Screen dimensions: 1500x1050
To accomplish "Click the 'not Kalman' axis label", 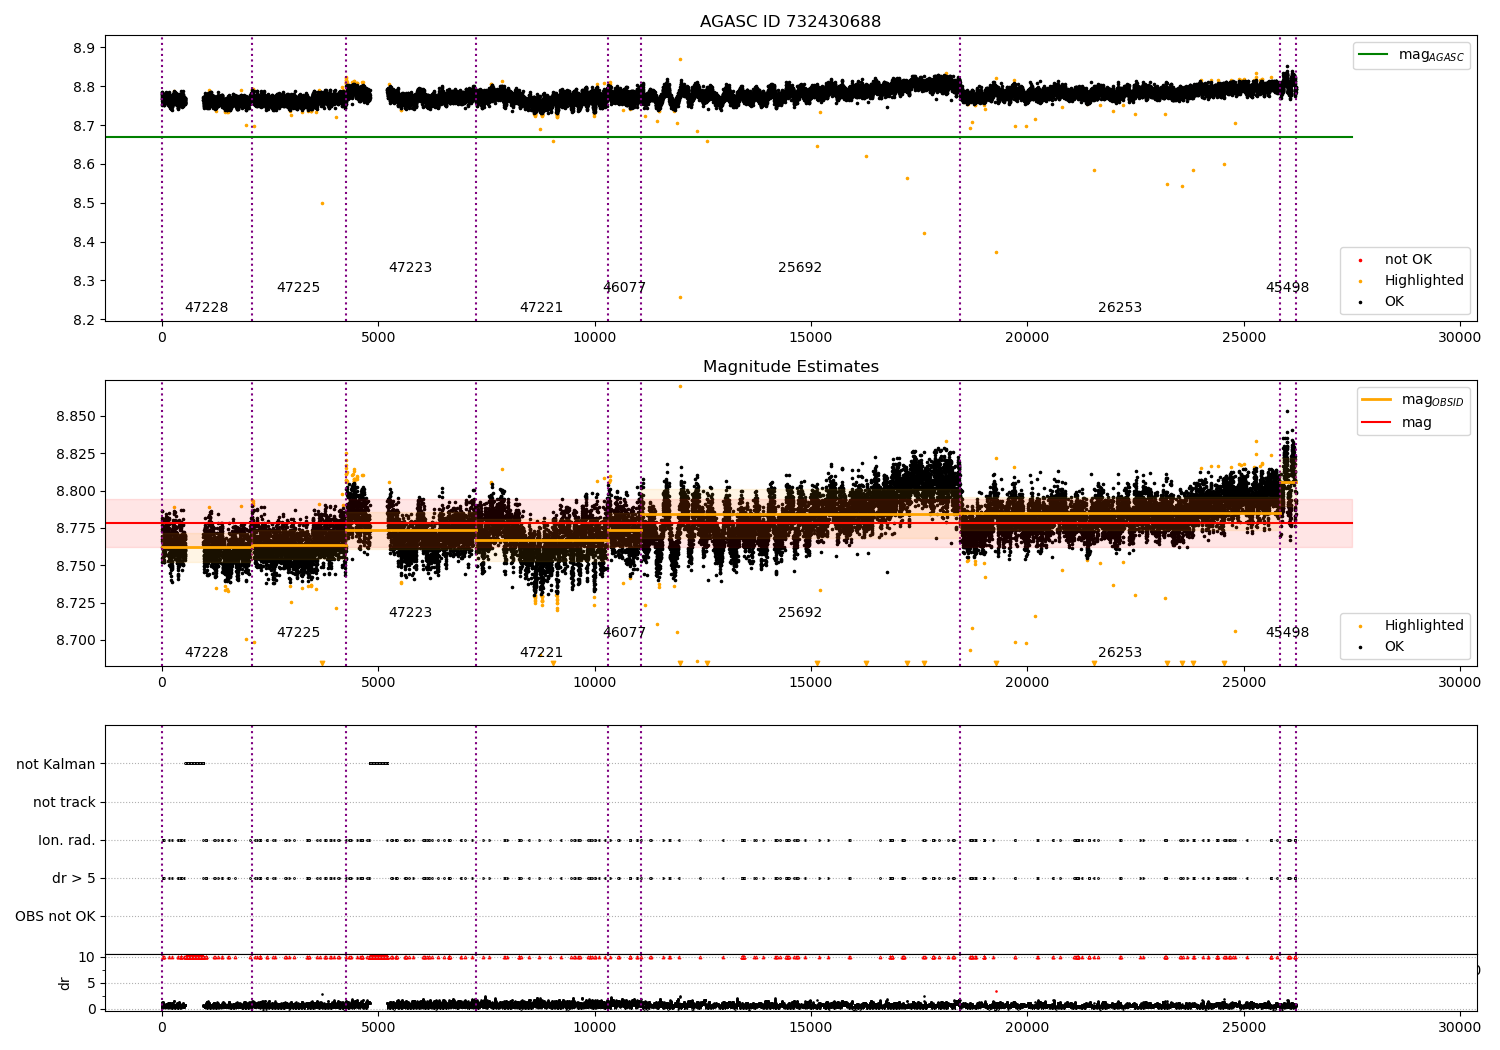I will pos(56,765).
